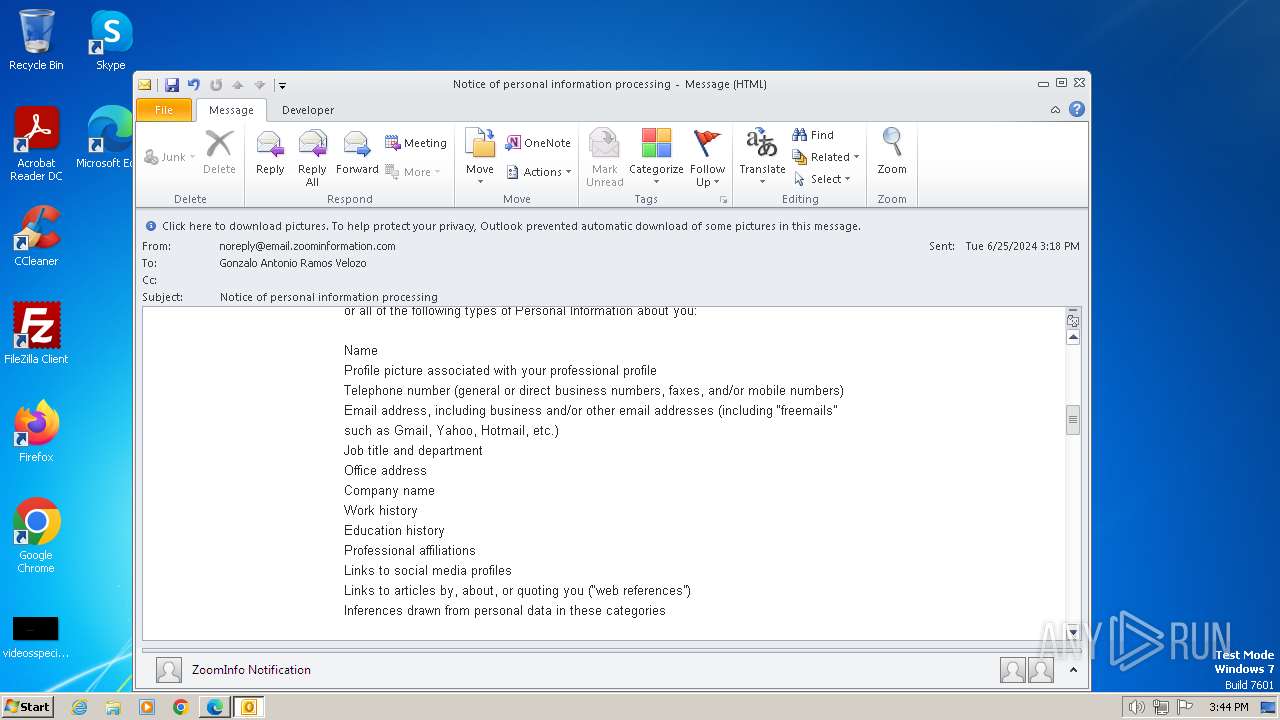Image resolution: width=1280 pixels, height=720 pixels.
Task: Open the Select dropdown
Action: point(822,179)
